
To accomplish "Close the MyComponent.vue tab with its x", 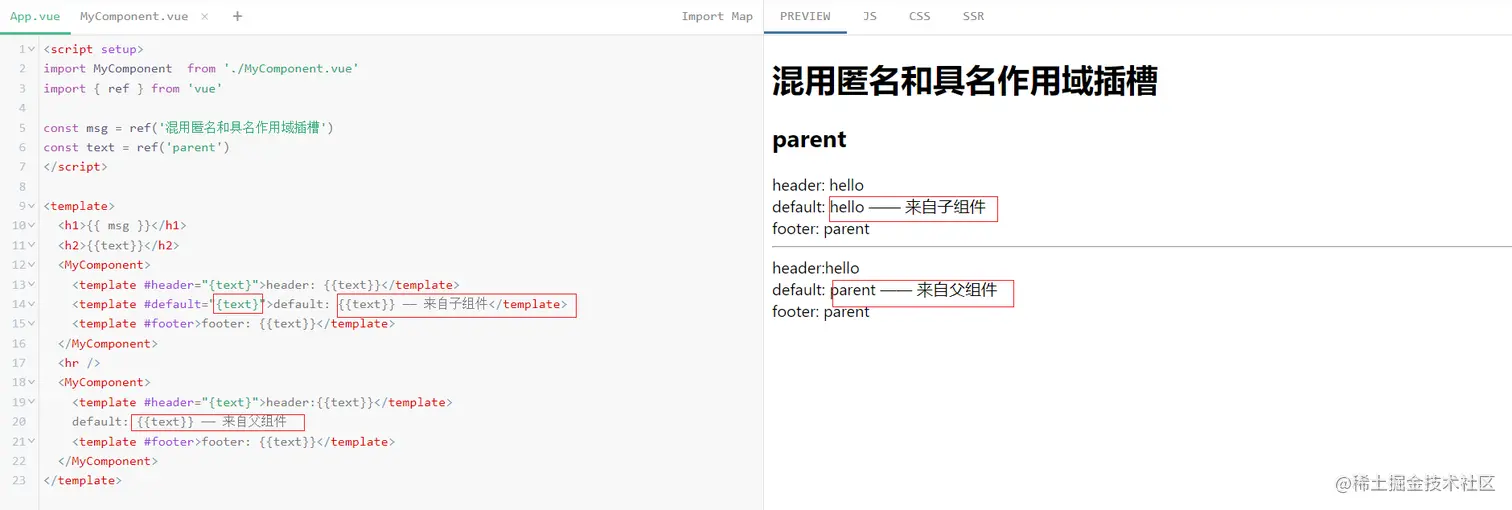I will point(205,16).
